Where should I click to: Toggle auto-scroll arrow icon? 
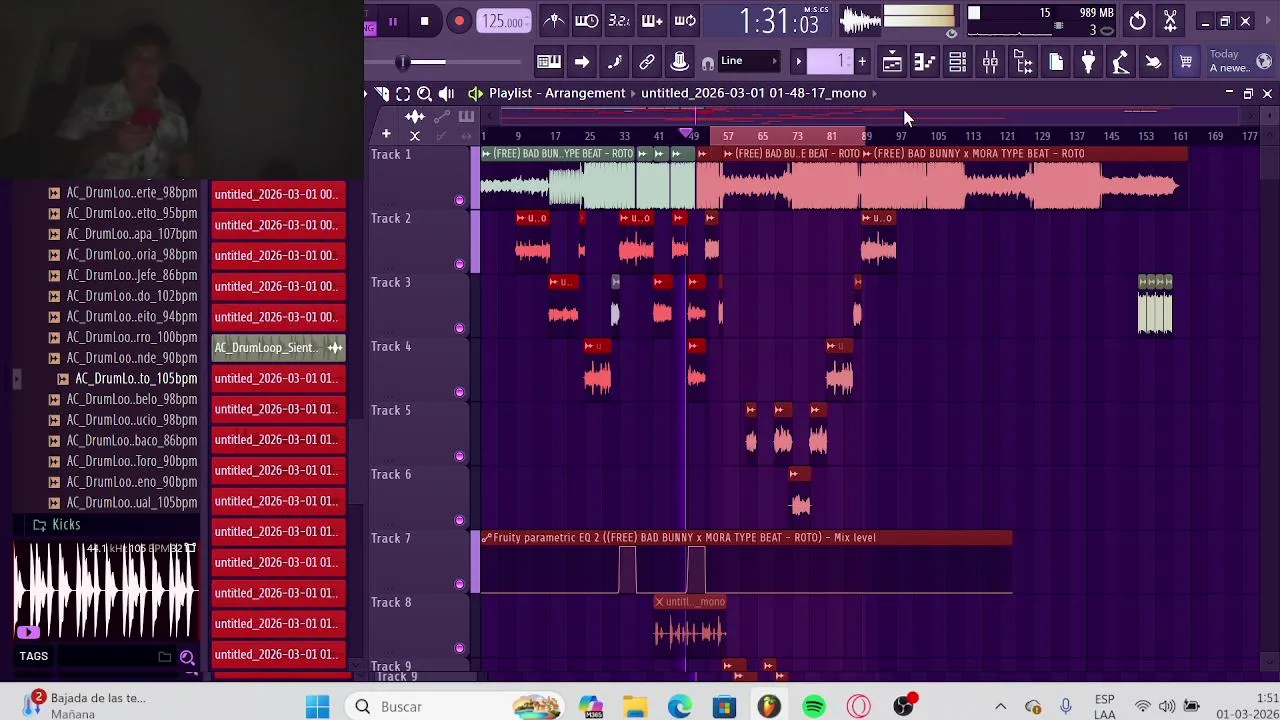(582, 62)
